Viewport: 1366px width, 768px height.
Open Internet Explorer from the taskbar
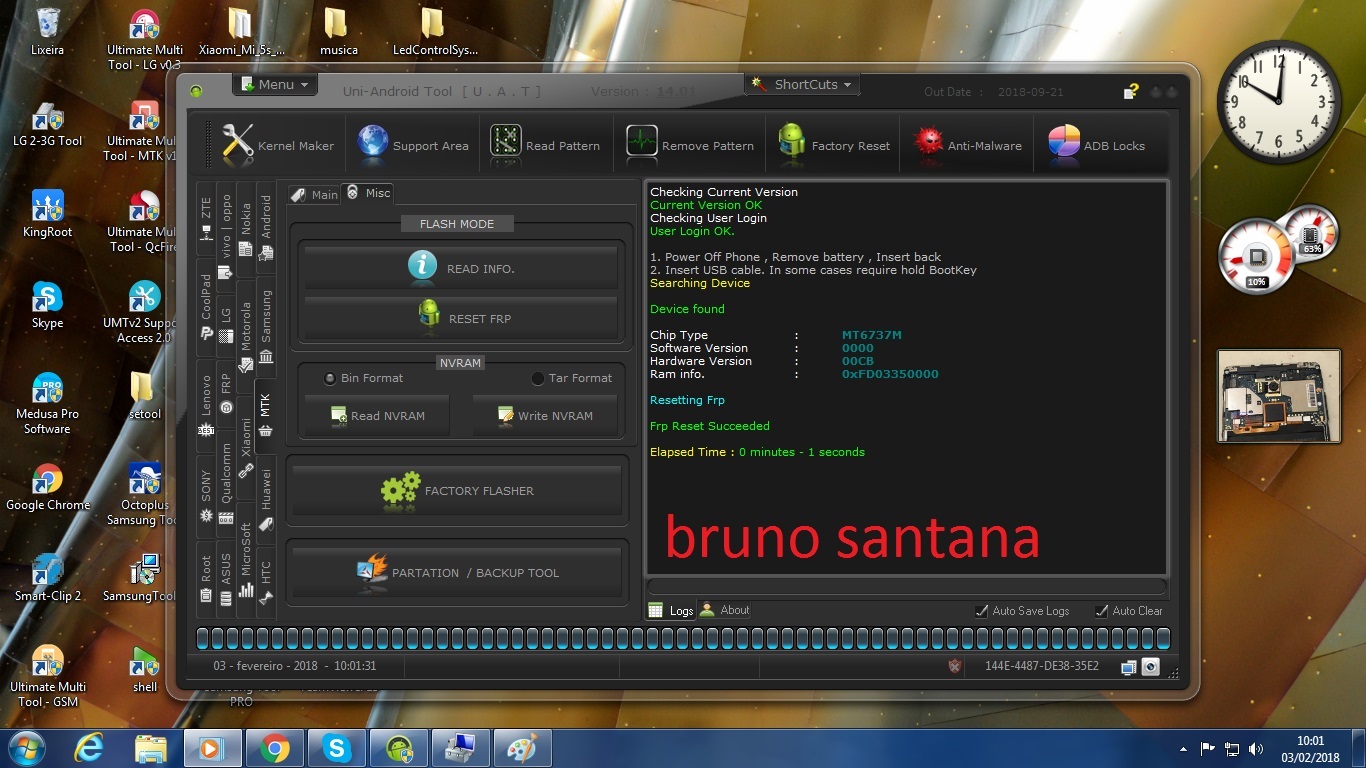point(90,748)
